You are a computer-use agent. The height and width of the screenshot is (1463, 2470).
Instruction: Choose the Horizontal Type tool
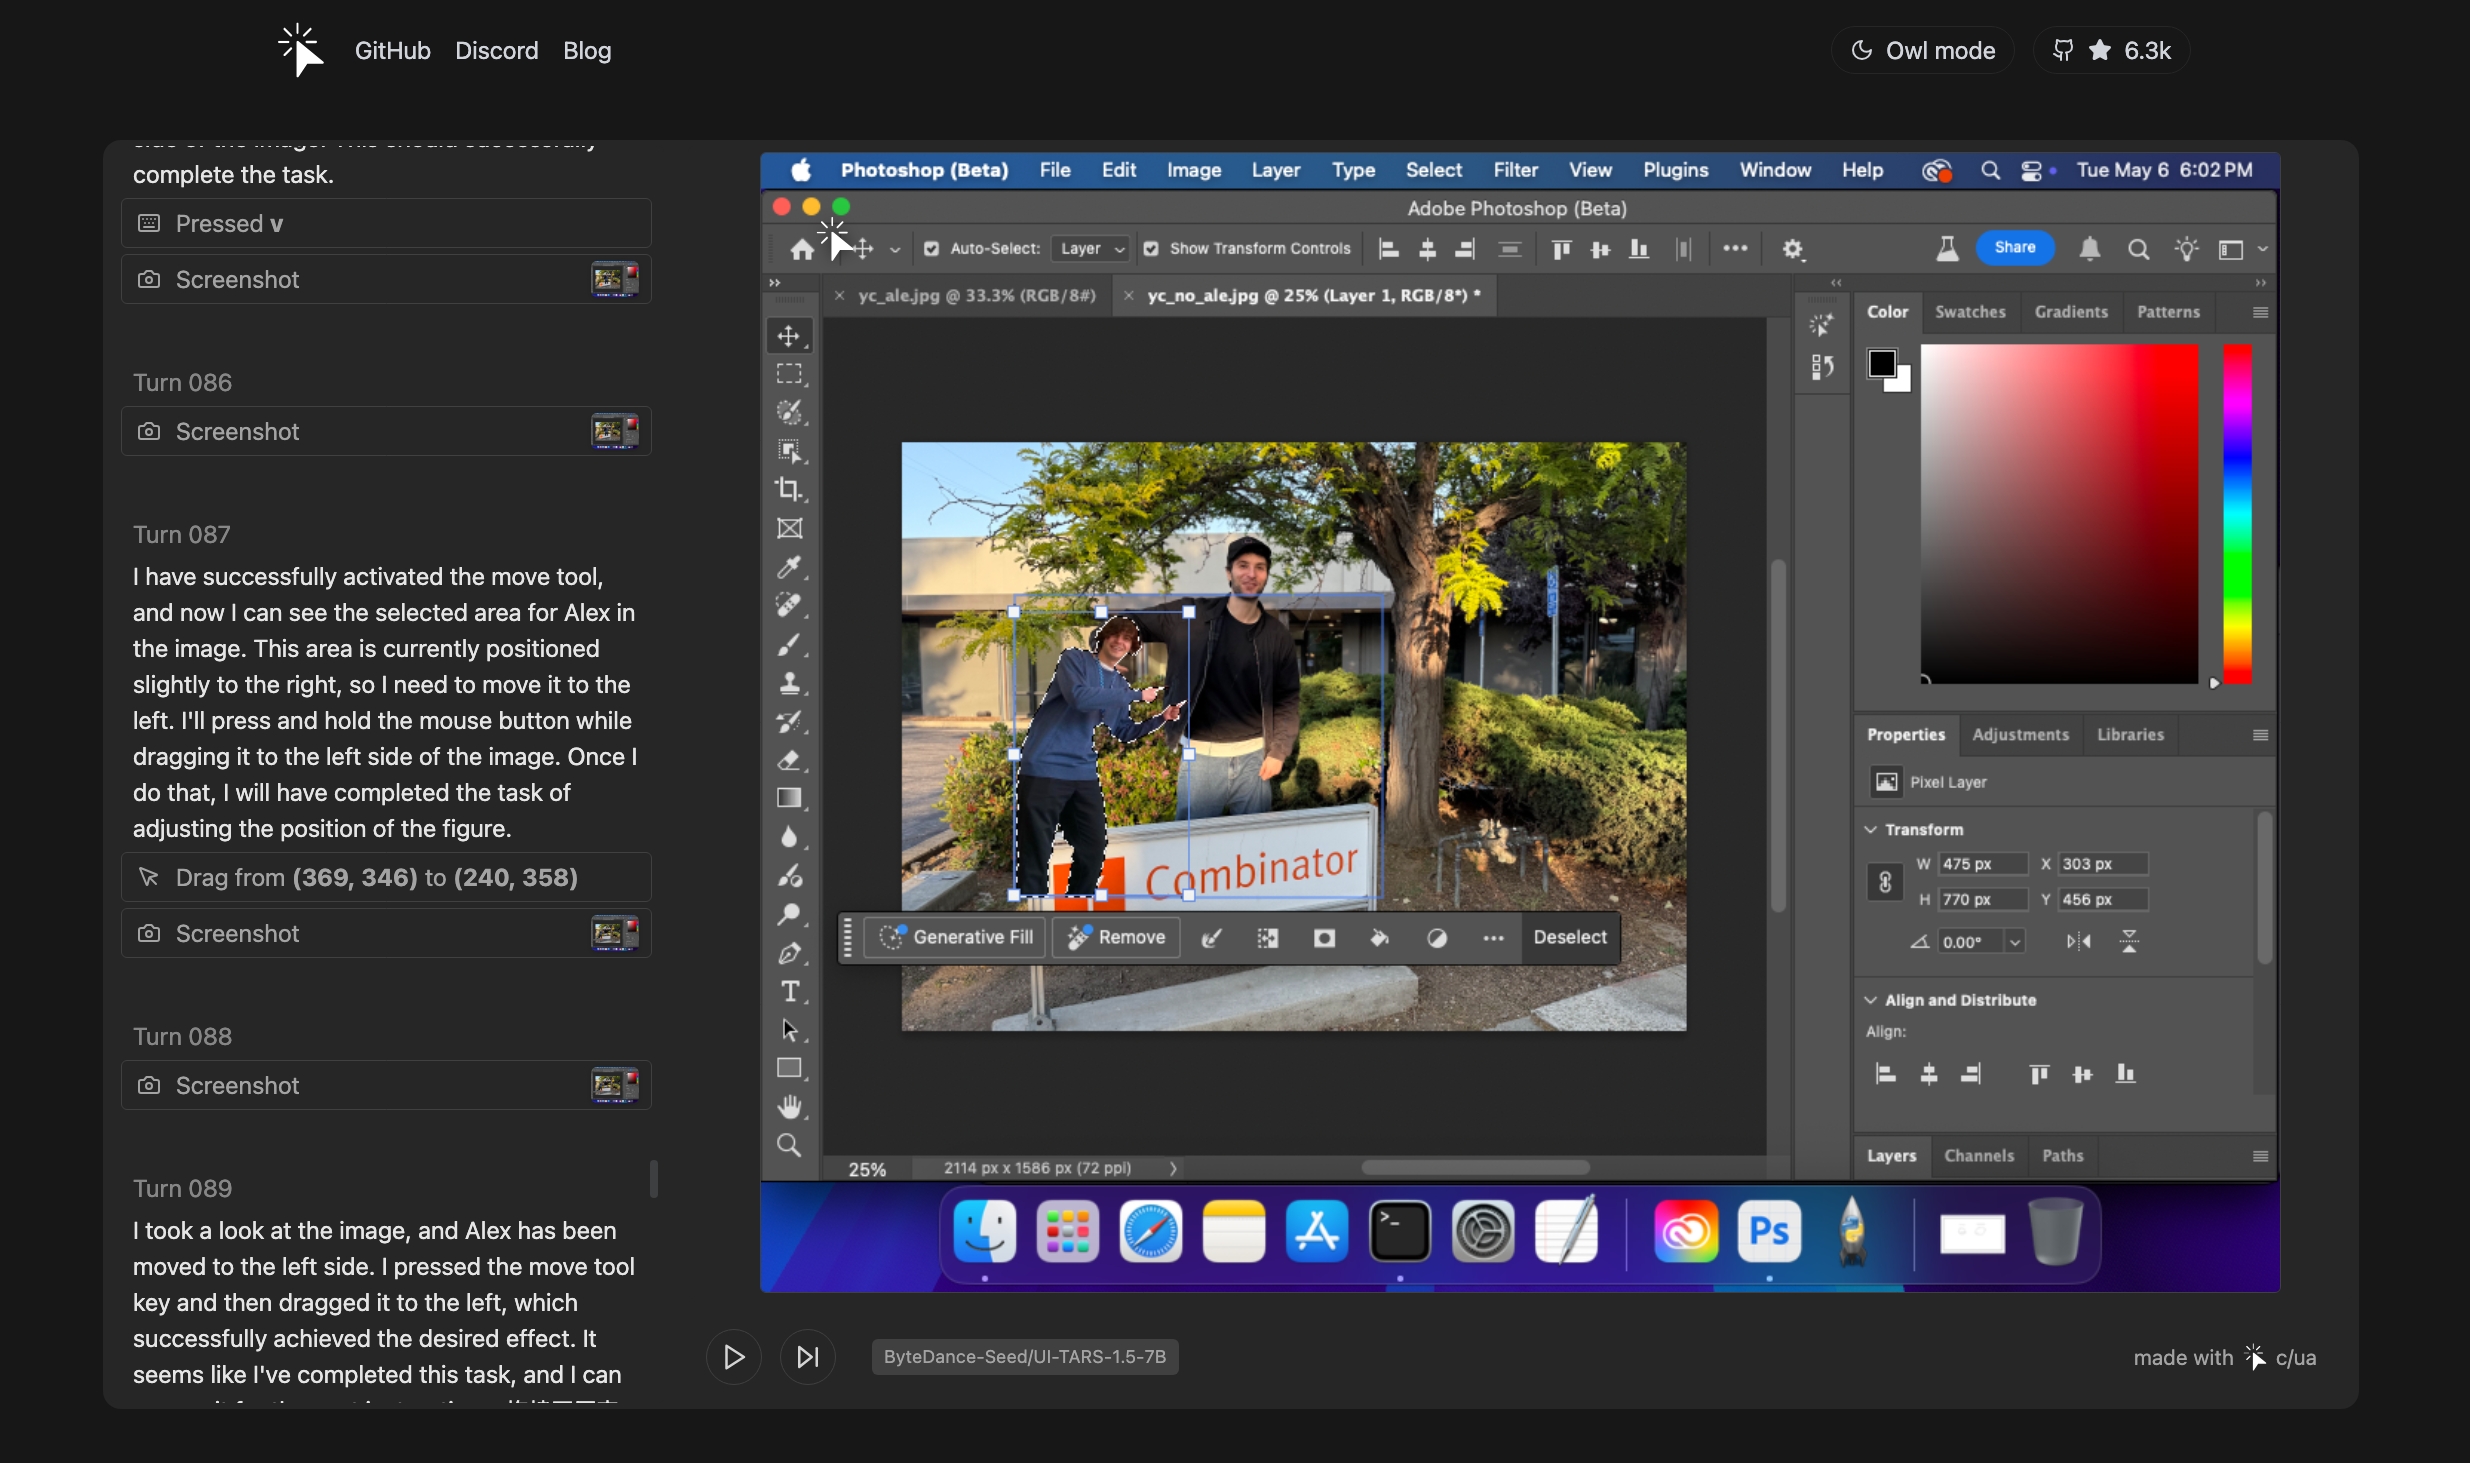point(789,991)
